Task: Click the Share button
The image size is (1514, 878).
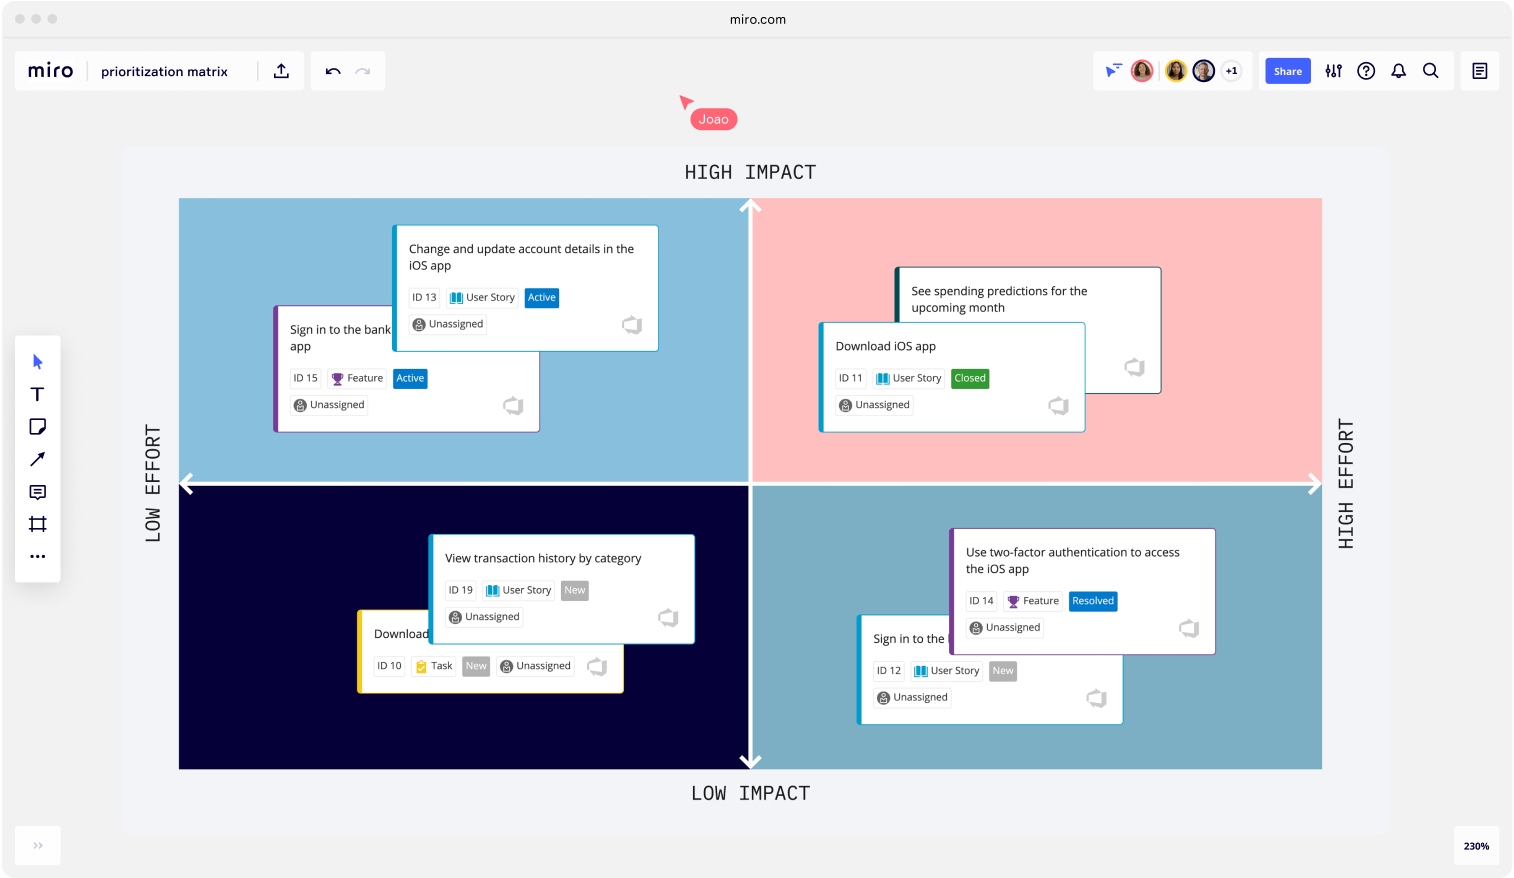Action: (1287, 70)
